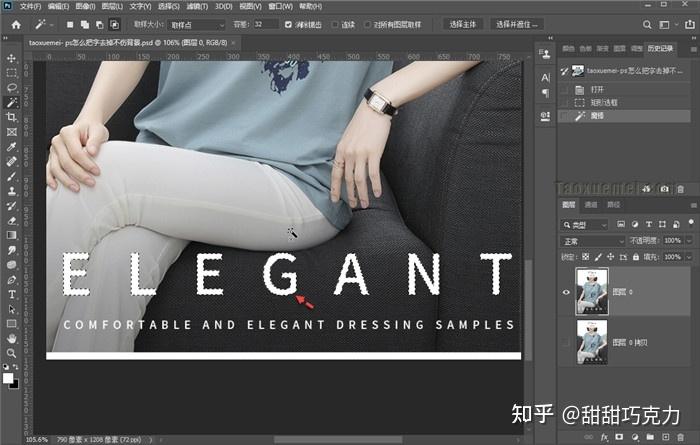The width and height of the screenshot is (700, 445).
Task: Switch to the History panel tab
Action: coord(660,48)
